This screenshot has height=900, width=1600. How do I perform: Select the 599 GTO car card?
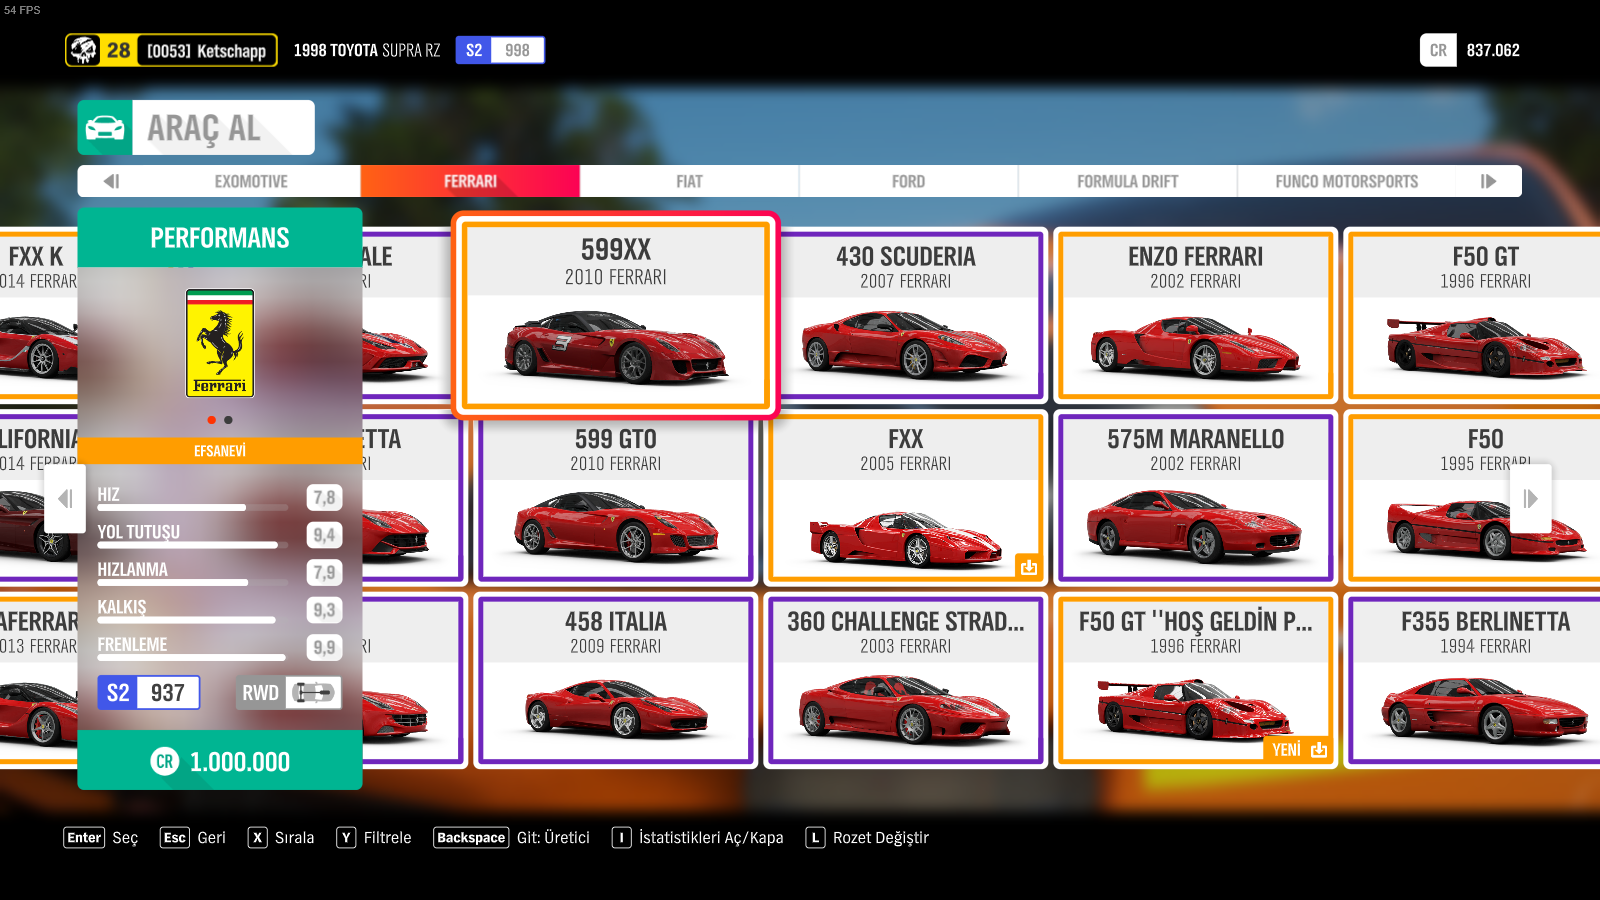pyautogui.click(x=616, y=499)
